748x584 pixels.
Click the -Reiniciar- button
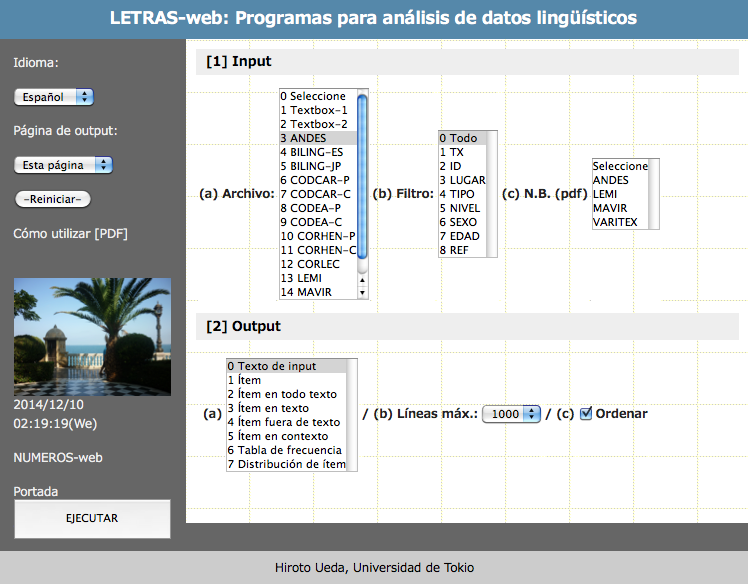(x=52, y=199)
